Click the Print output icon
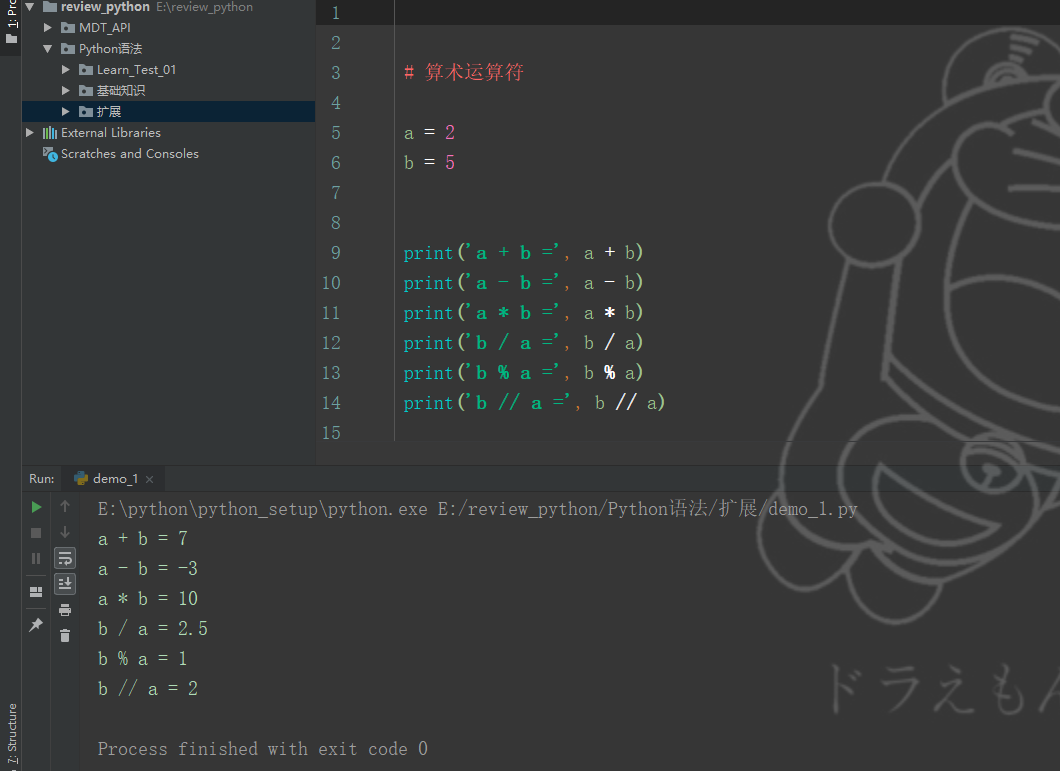The width and height of the screenshot is (1060, 771). 65,610
